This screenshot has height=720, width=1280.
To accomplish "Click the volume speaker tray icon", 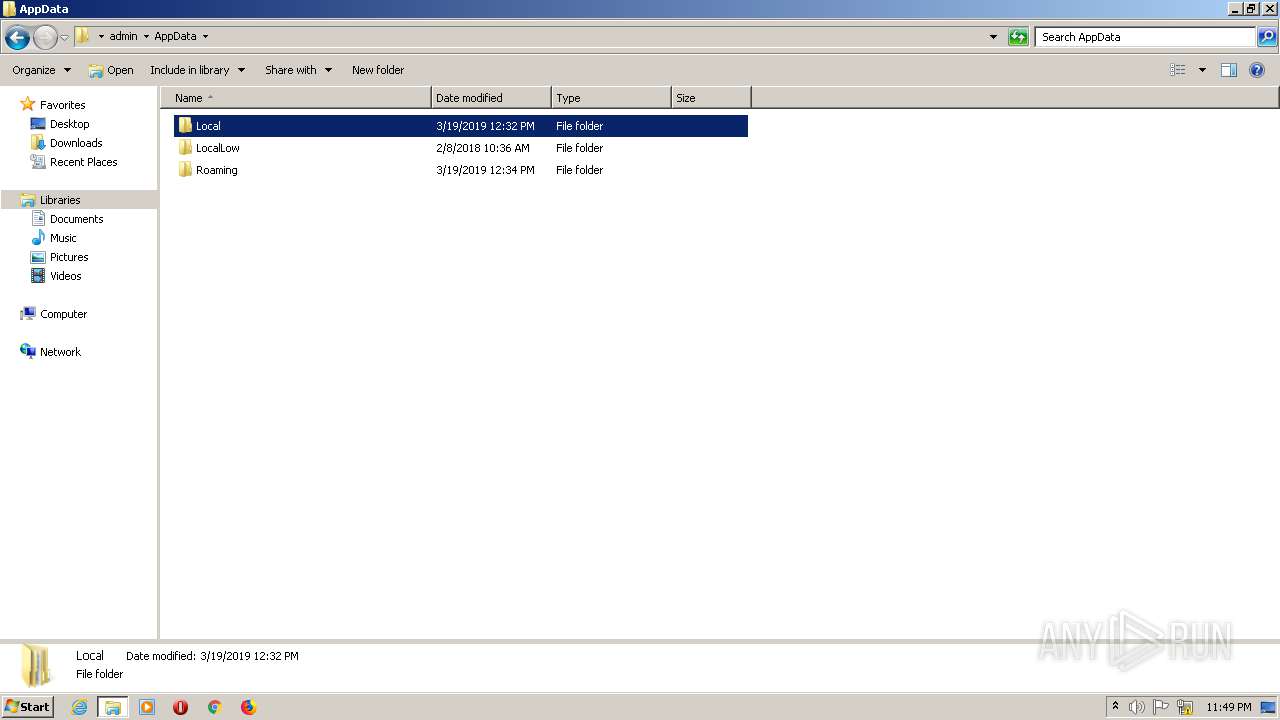I will point(1137,707).
